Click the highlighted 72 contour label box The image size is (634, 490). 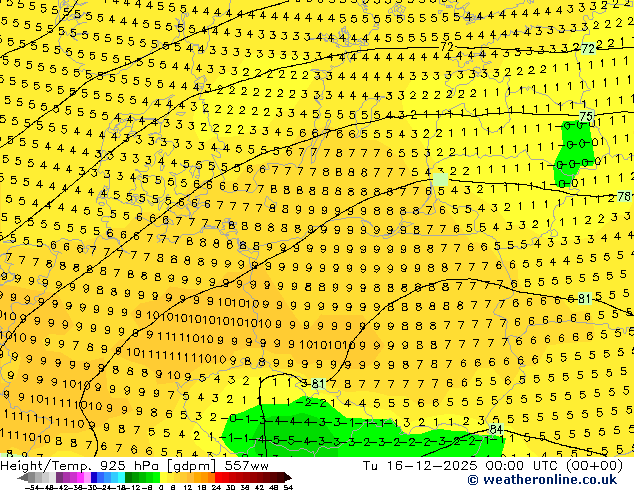click(x=588, y=49)
